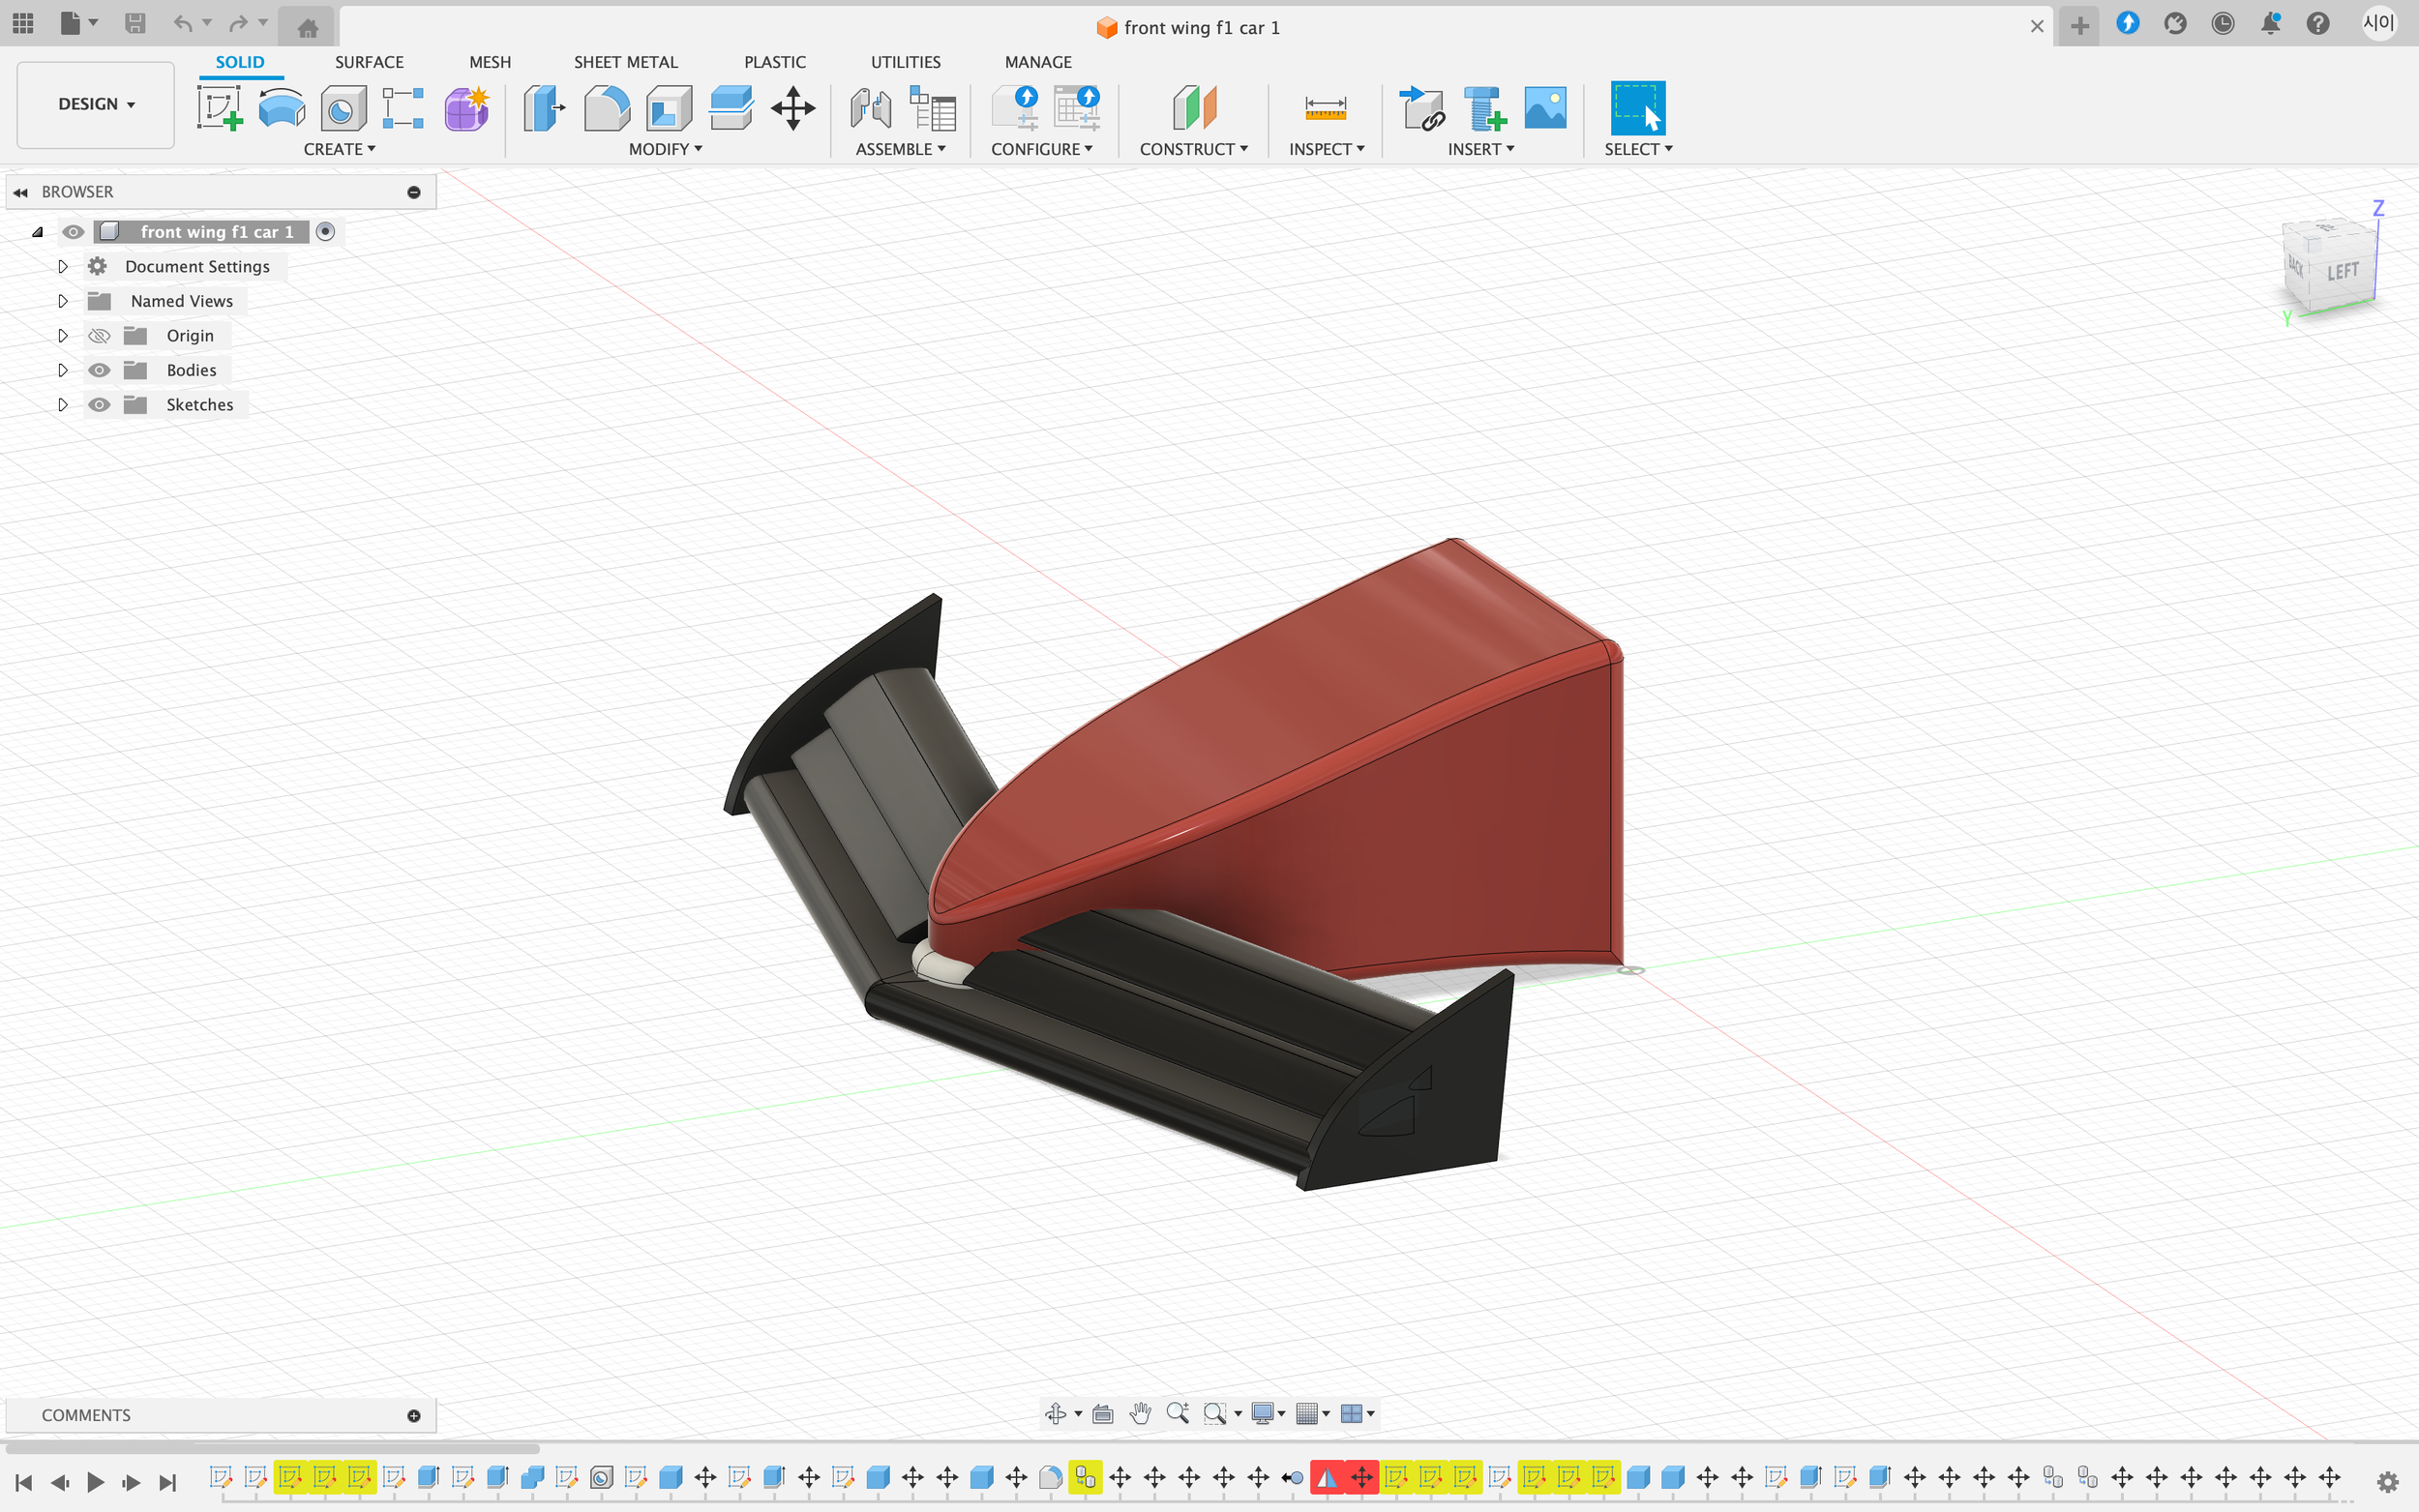The height and width of the screenshot is (1512, 2419).
Task: Click the ViewCube LEFT face
Action: pos(2341,272)
